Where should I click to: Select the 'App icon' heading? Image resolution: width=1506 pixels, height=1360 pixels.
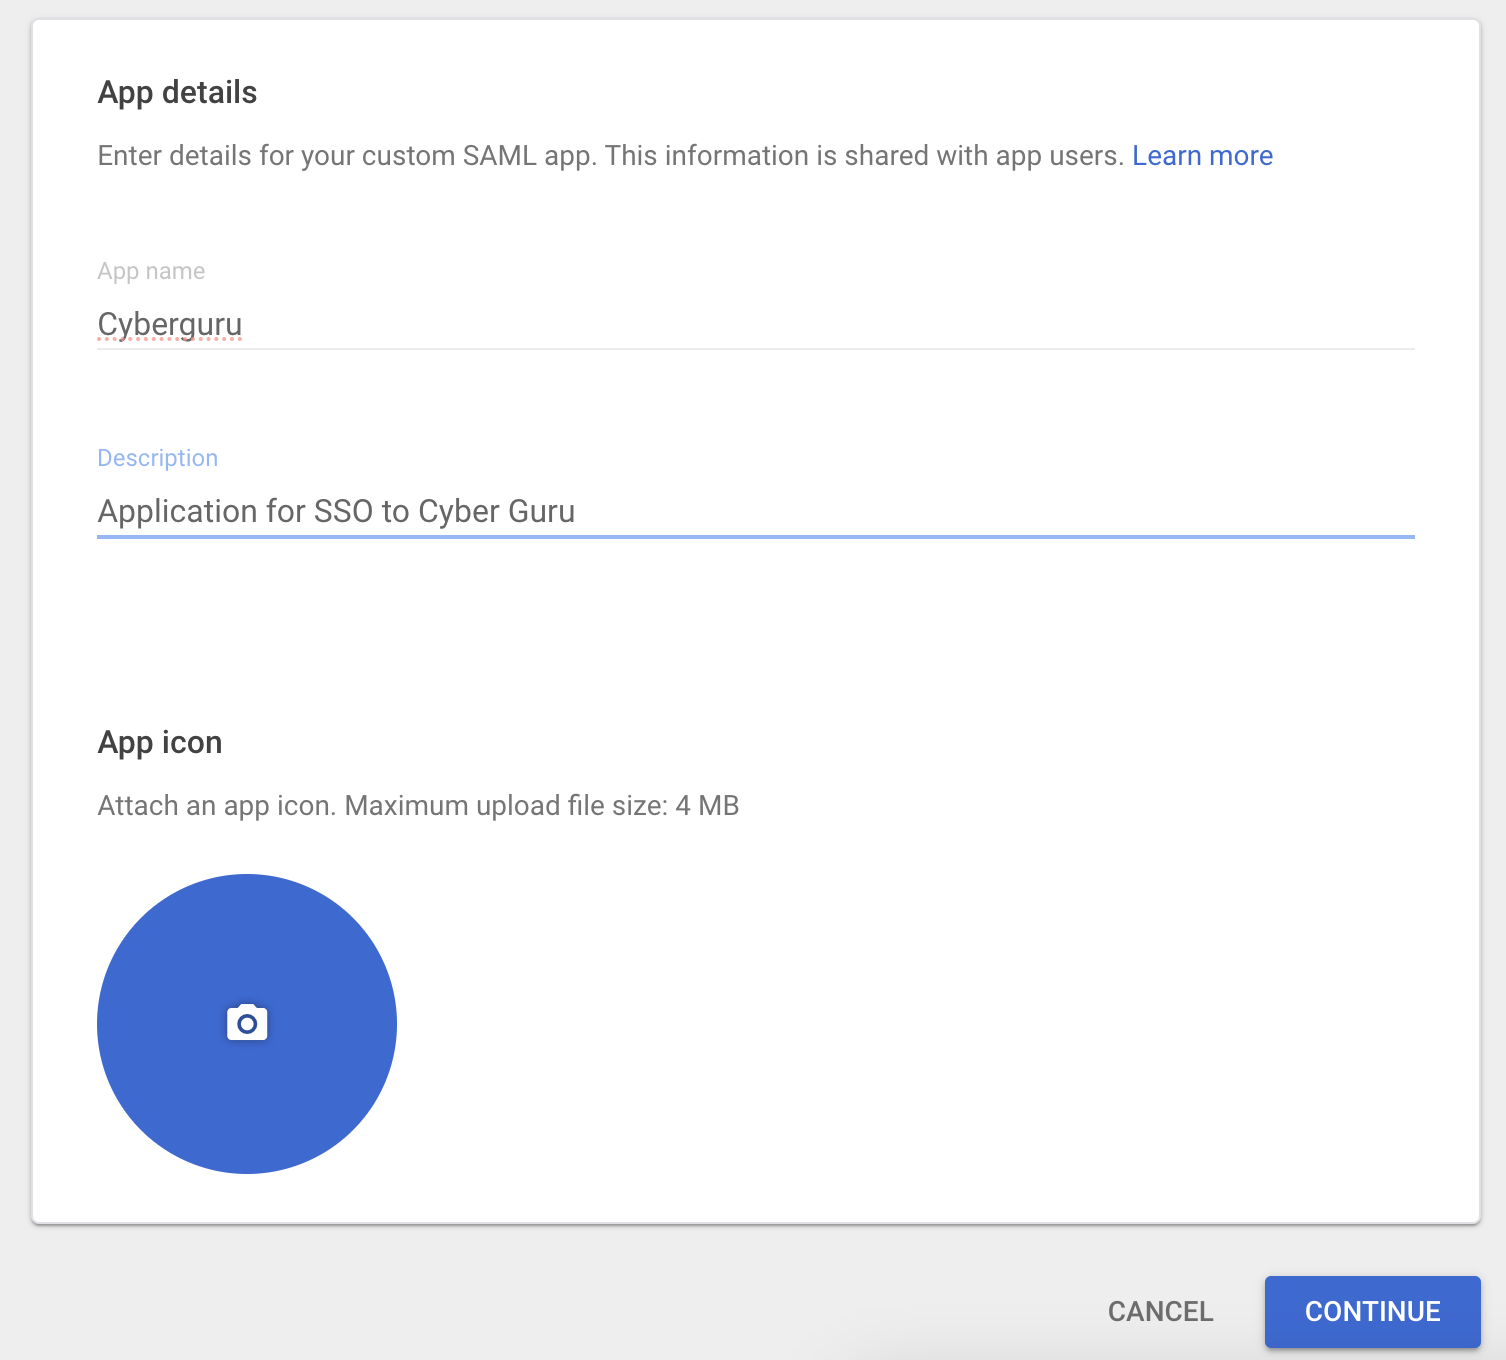pos(160,742)
